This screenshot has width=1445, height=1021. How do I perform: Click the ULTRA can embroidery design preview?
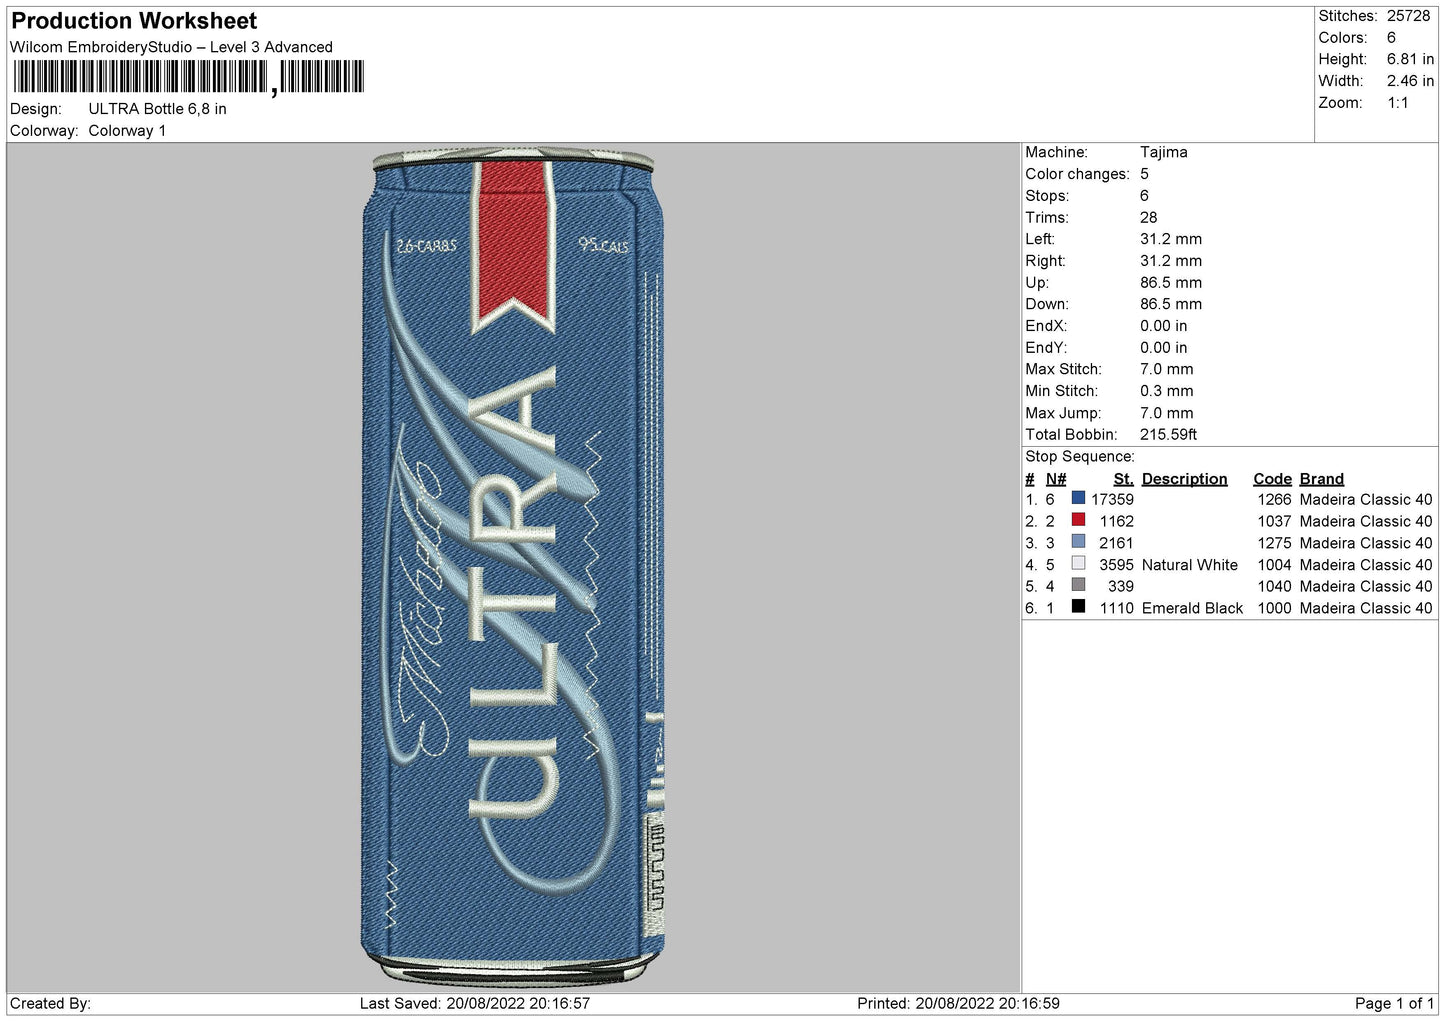tap(513, 567)
